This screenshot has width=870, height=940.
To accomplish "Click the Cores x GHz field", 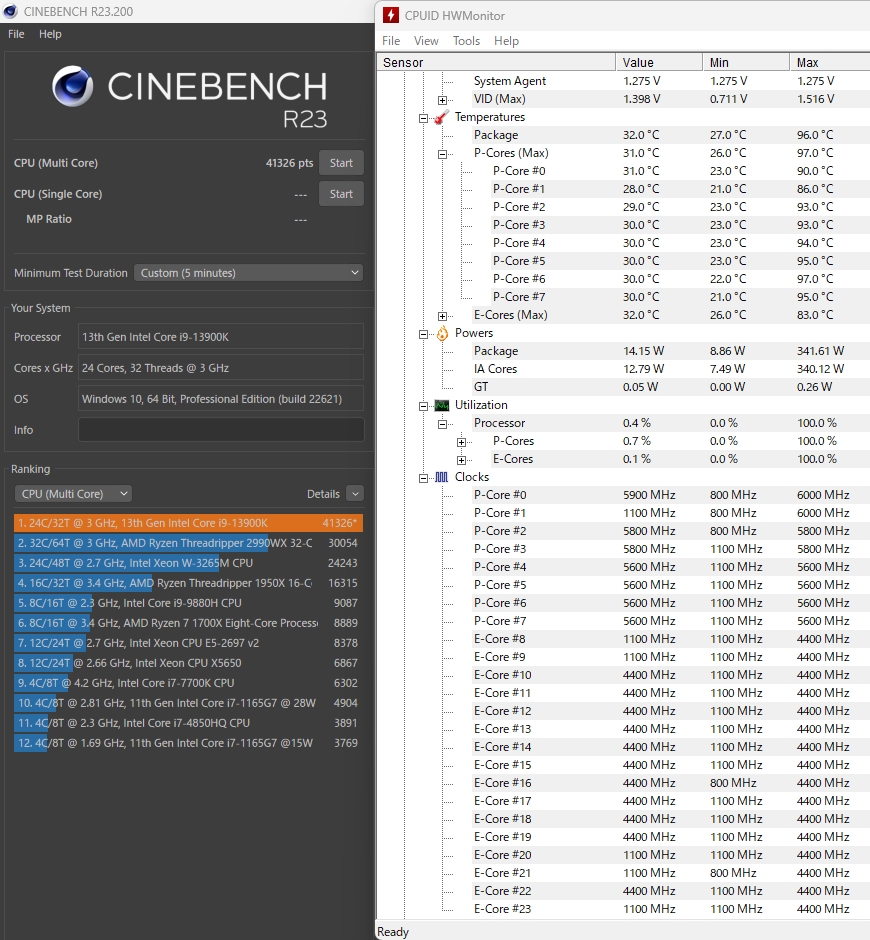I will 221,368.
